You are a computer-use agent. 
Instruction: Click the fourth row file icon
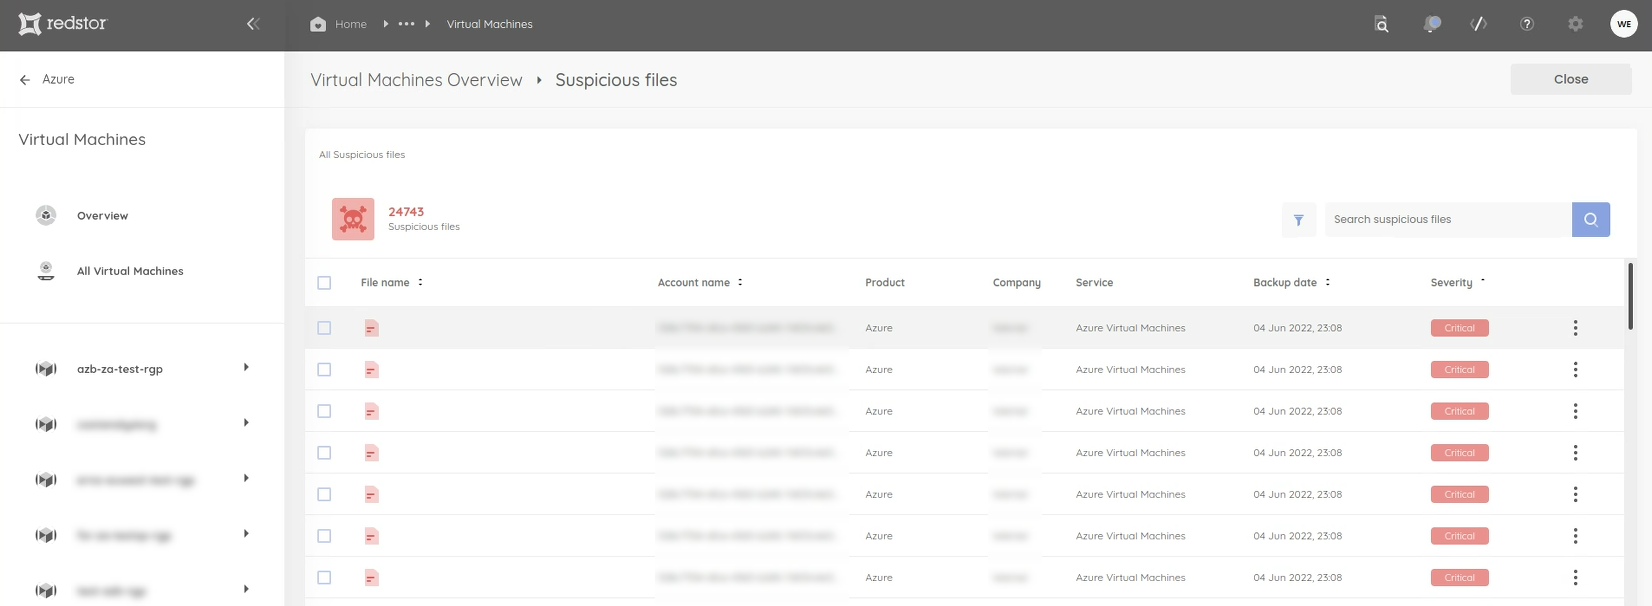click(x=371, y=453)
